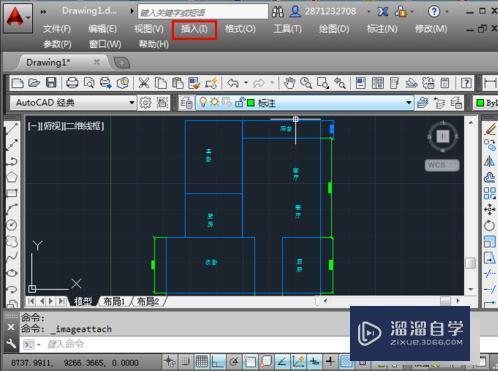Click the Paste clipboard icon
This screenshot has height=371, width=498.
coord(178,83)
